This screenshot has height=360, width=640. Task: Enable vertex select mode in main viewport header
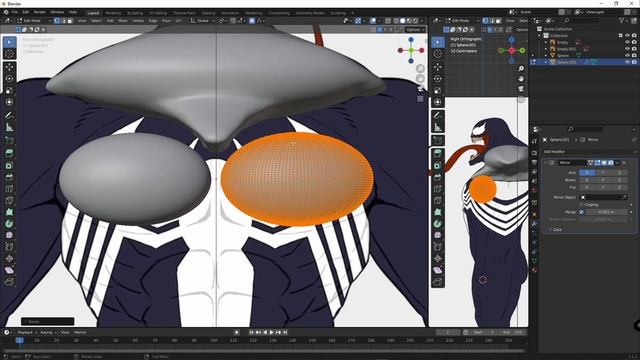pyautogui.click(x=57, y=20)
